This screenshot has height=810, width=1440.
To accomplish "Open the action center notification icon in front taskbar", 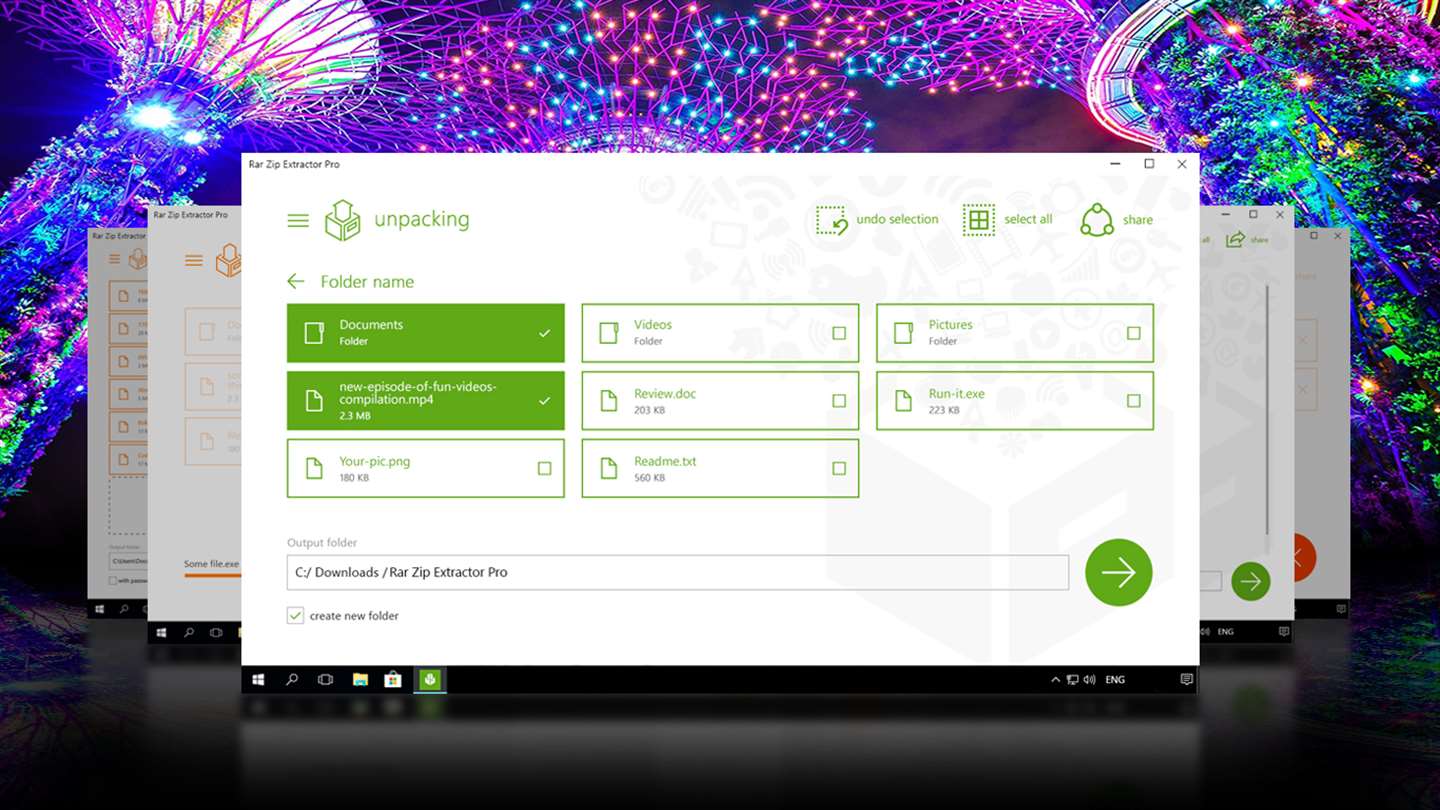I will [x=1186, y=680].
